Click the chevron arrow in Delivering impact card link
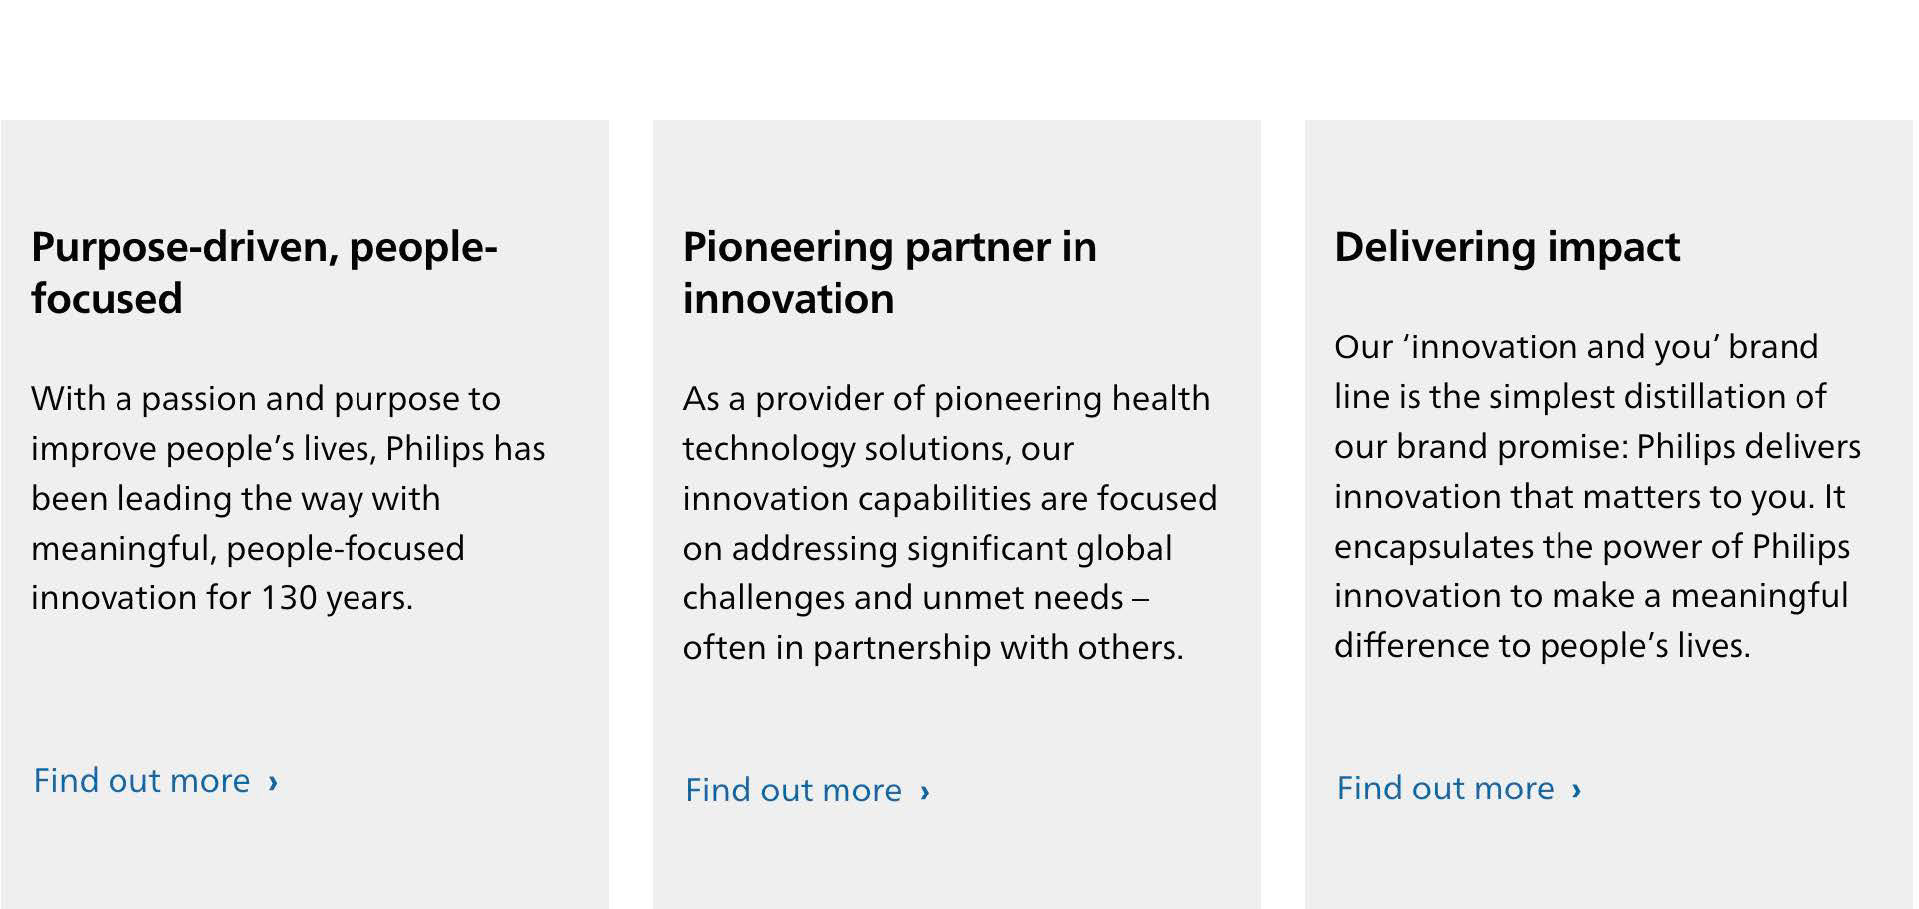 coord(1577,790)
